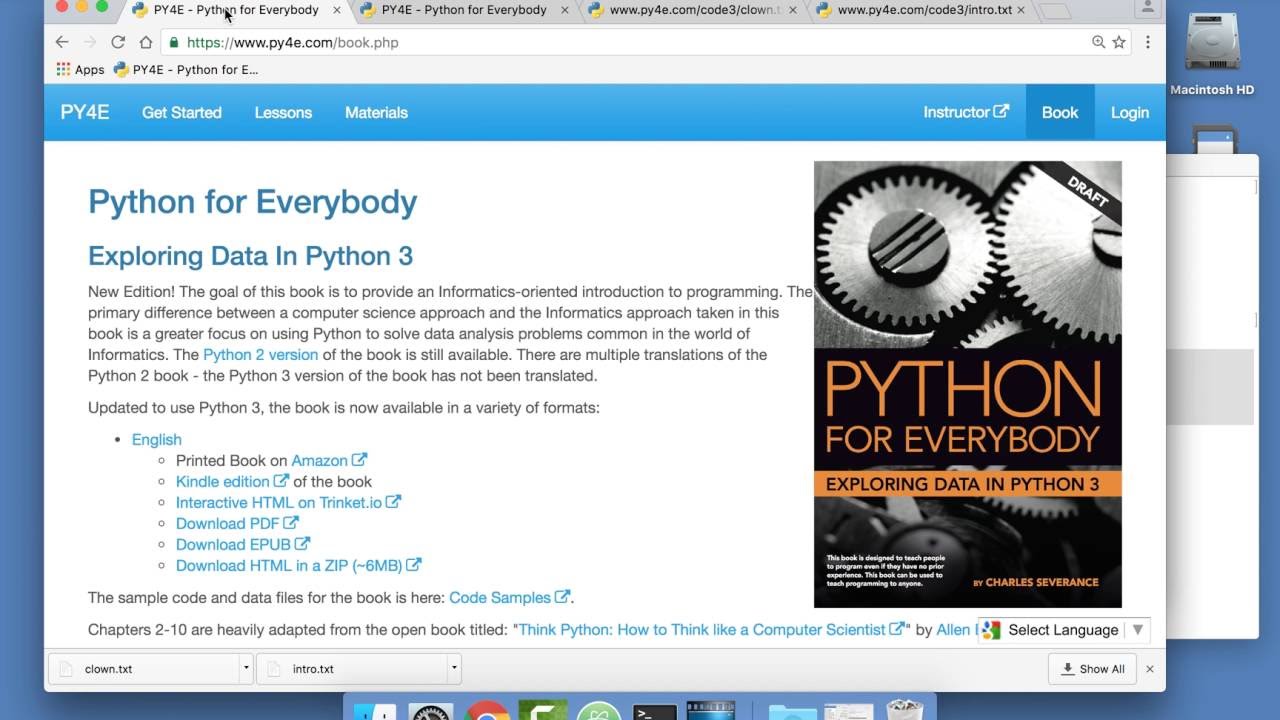The width and height of the screenshot is (1280, 720).
Task: Click Show All downloads button
Action: (x=1092, y=668)
